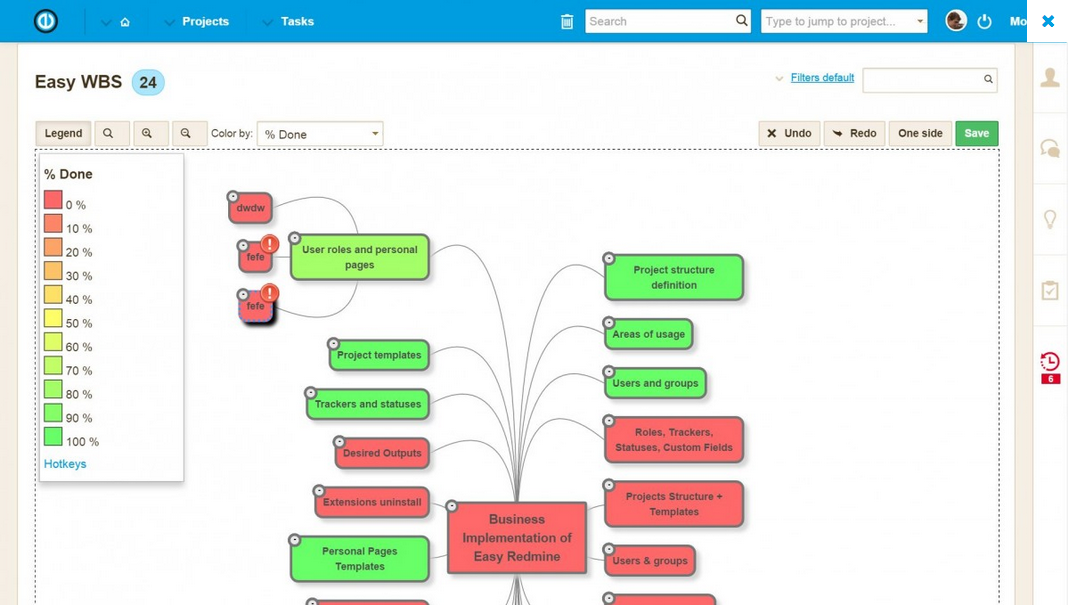Click the Redo button
This screenshot has width=1068, height=605.
(854, 134)
